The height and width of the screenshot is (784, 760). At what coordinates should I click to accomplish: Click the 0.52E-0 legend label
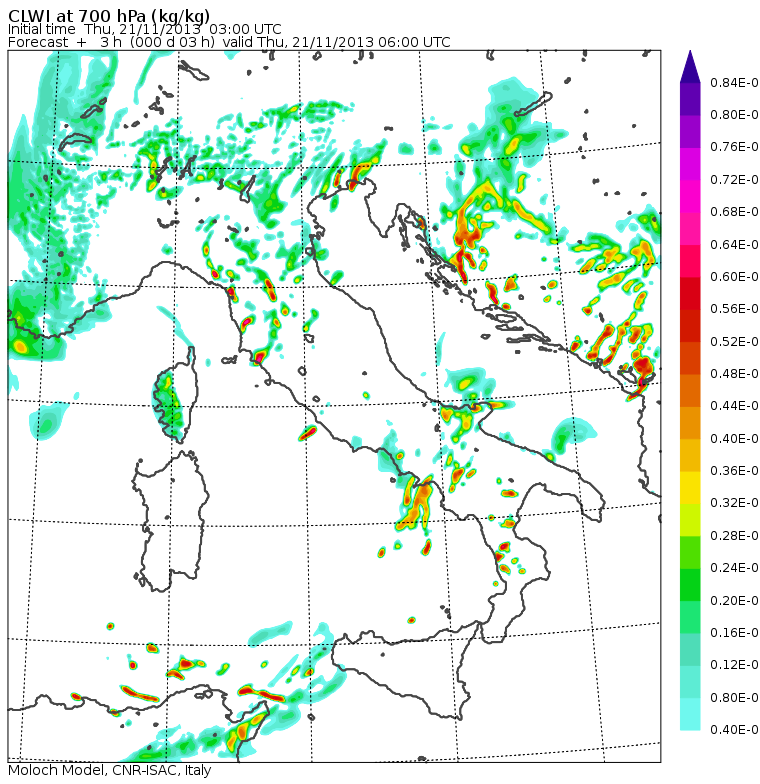pyautogui.click(x=734, y=342)
